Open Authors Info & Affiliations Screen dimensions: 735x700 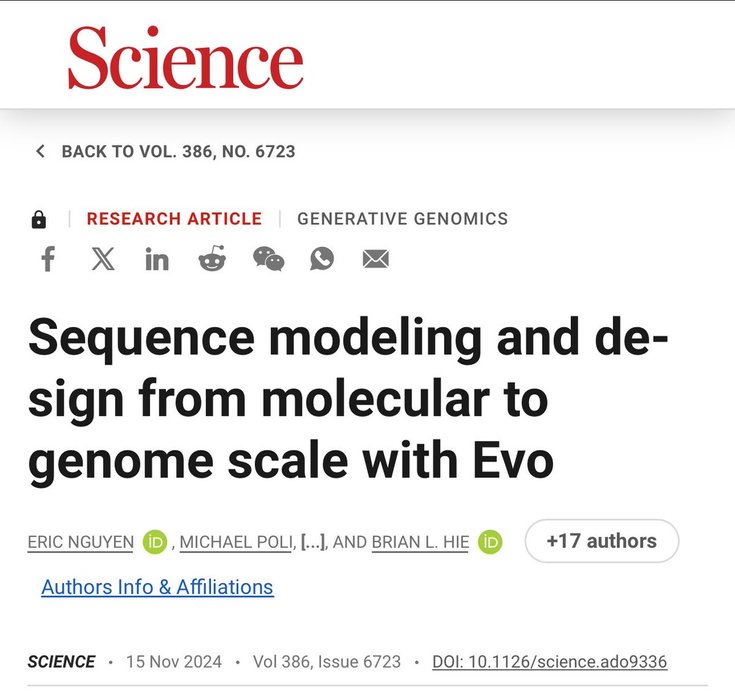(157, 587)
